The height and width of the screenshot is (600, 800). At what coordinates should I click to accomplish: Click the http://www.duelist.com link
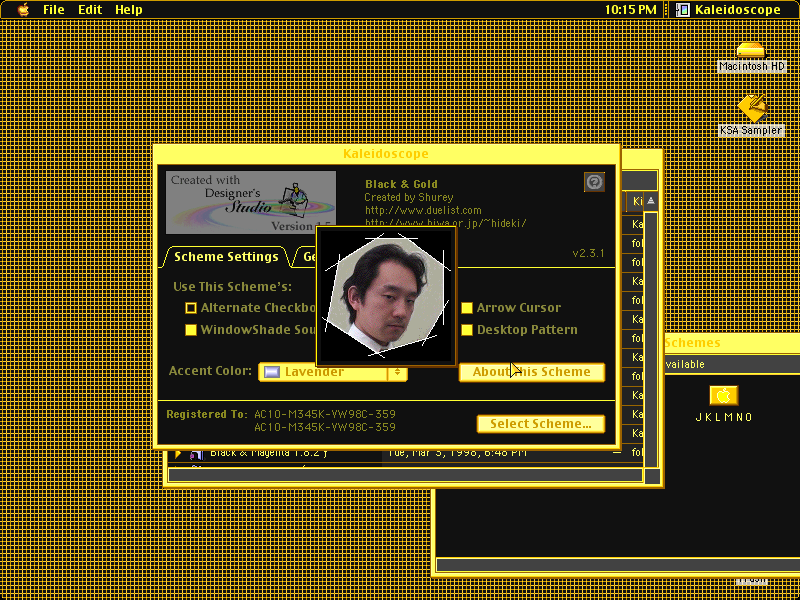[x=423, y=210]
